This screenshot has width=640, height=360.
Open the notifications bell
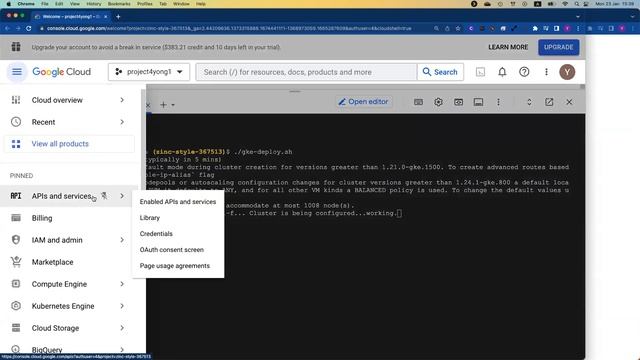(502, 72)
